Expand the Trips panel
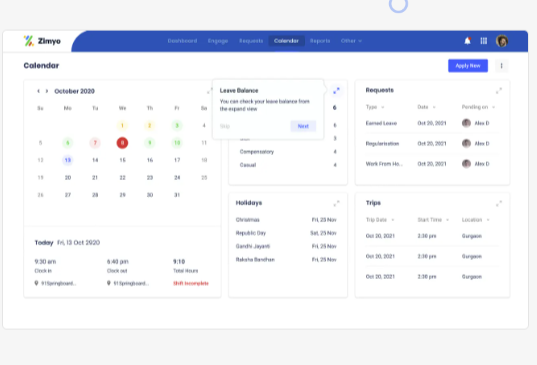This screenshot has width=537, height=365. pos(499,203)
